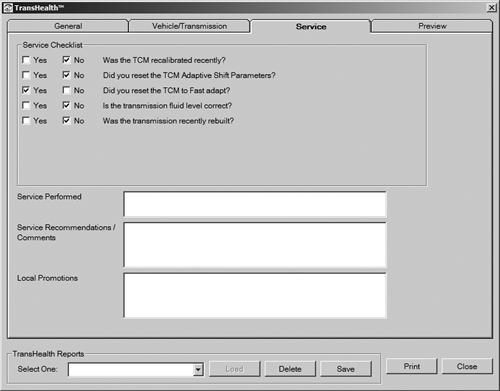500x391 pixels.
Task: Click 'Did you reset the TCM Adaptive Shift Parameters?'
Action: click(x=189, y=75)
